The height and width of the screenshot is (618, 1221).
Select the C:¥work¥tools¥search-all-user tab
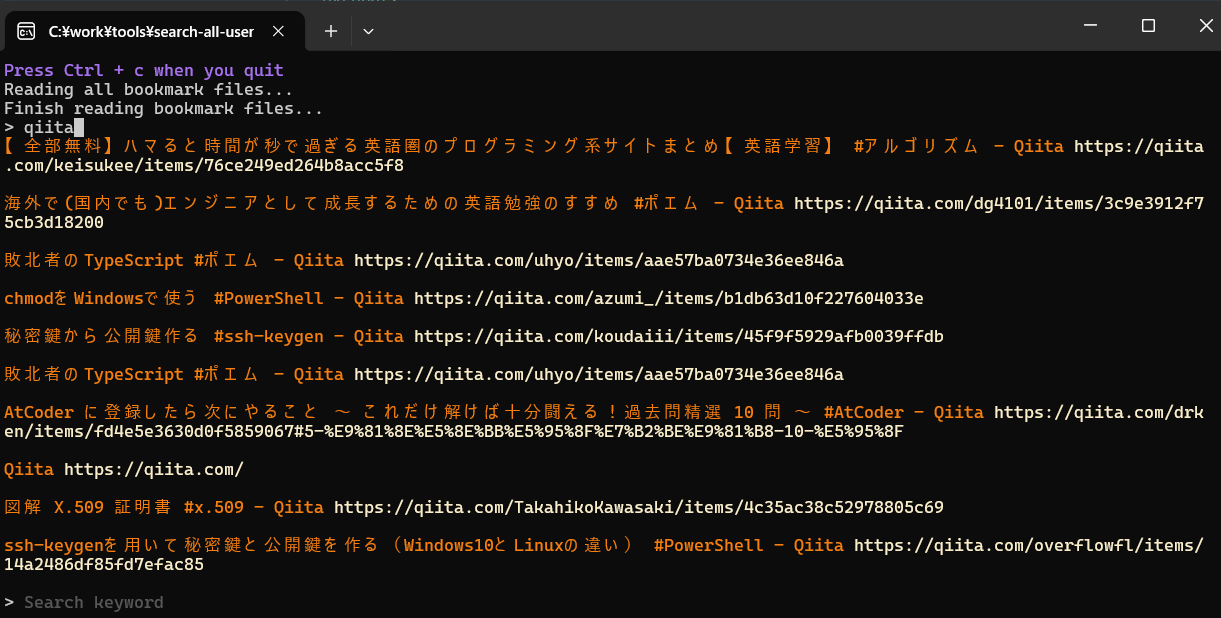(150, 31)
